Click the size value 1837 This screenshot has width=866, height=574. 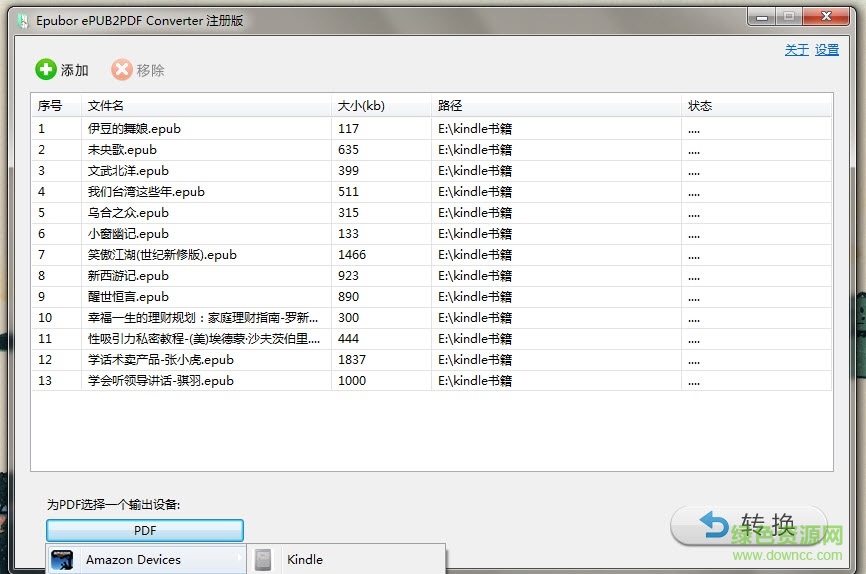click(x=352, y=360)
